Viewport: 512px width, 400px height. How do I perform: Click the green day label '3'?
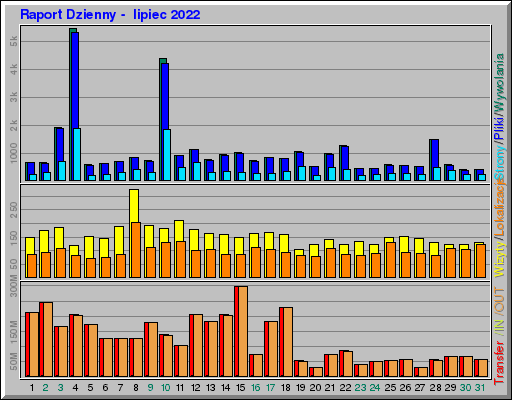60,388
